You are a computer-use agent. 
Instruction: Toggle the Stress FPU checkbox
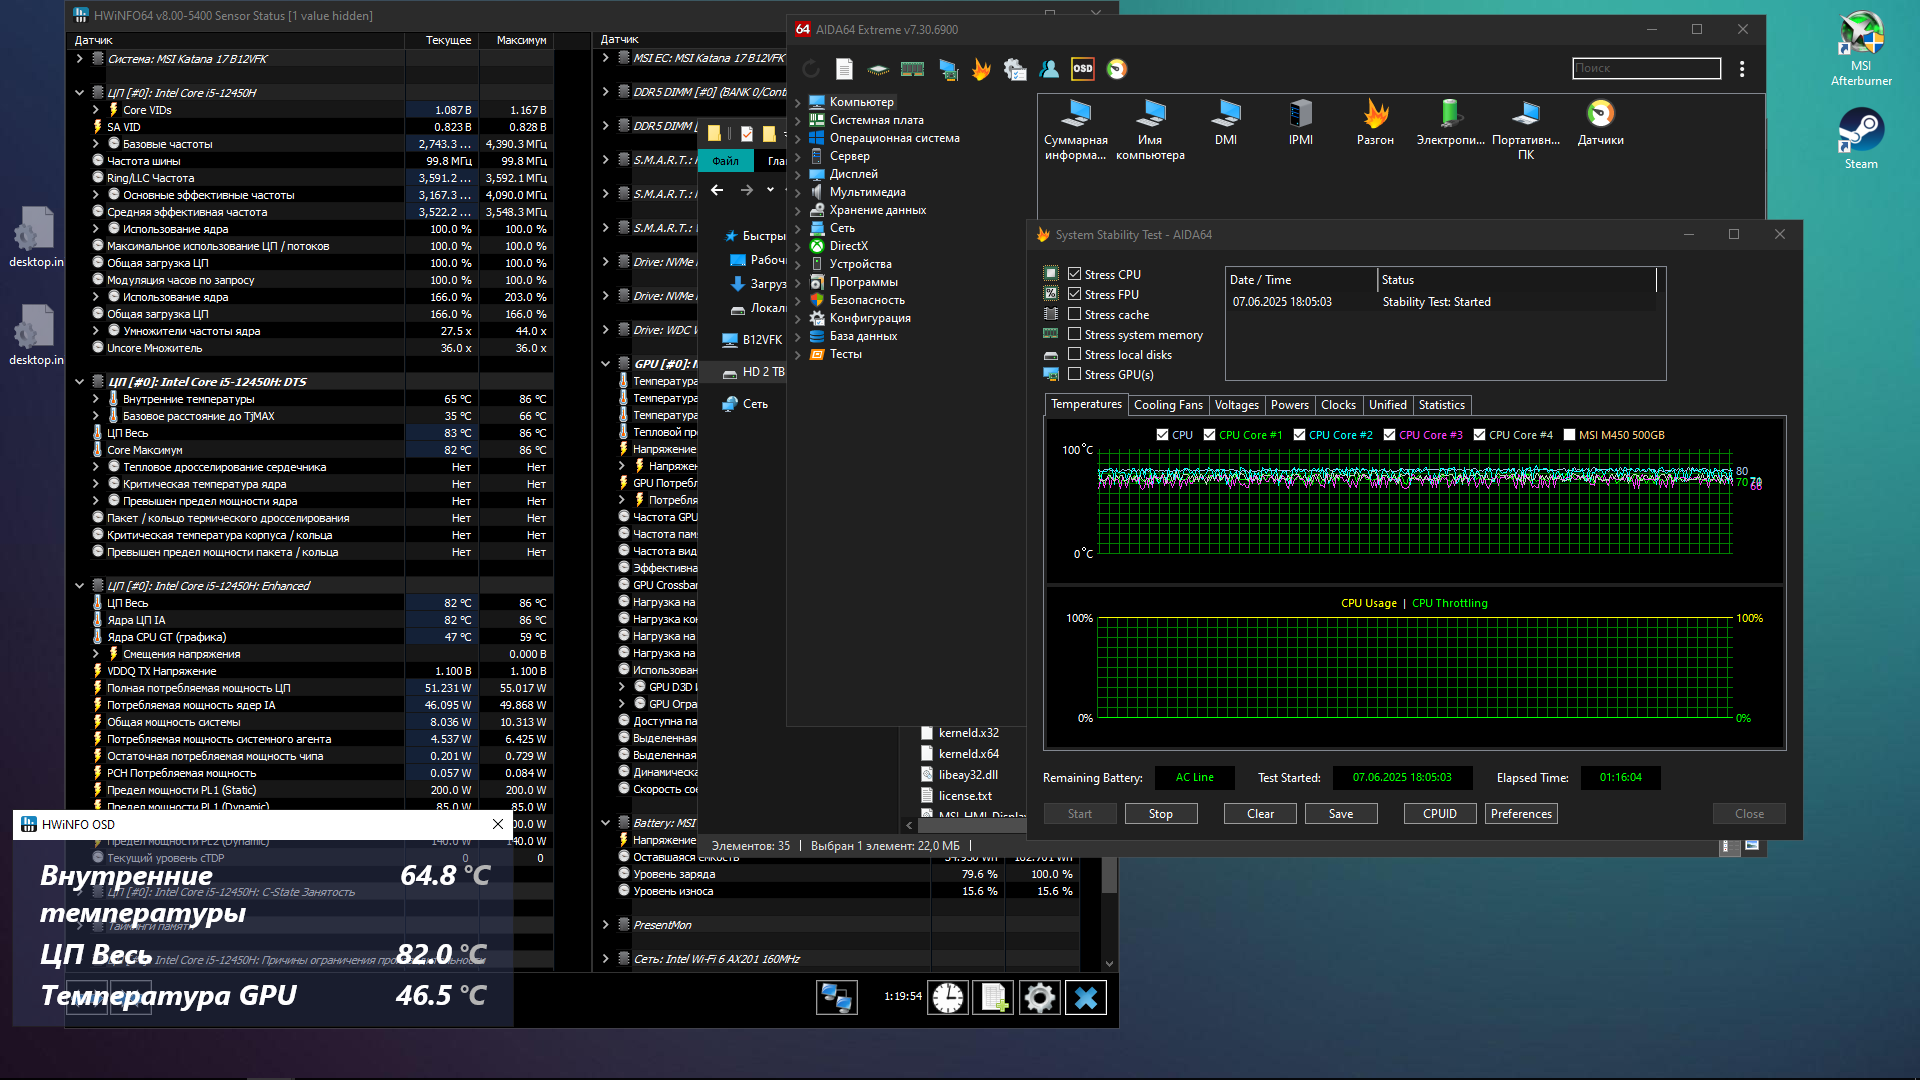(1074, 294)
